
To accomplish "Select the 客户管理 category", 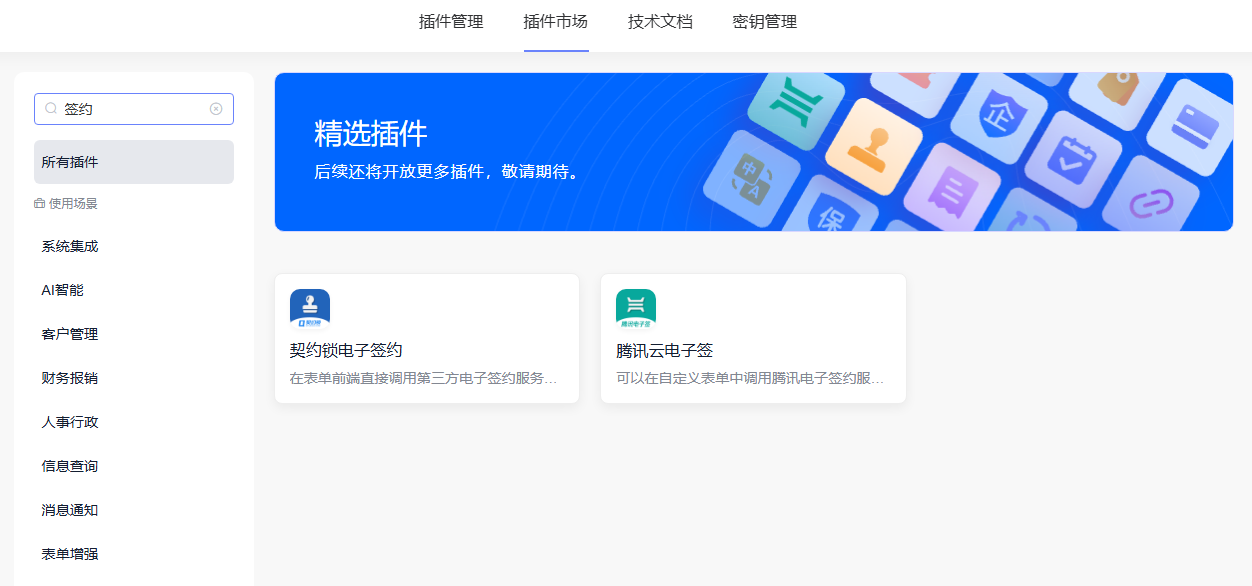I will [70, 334].
